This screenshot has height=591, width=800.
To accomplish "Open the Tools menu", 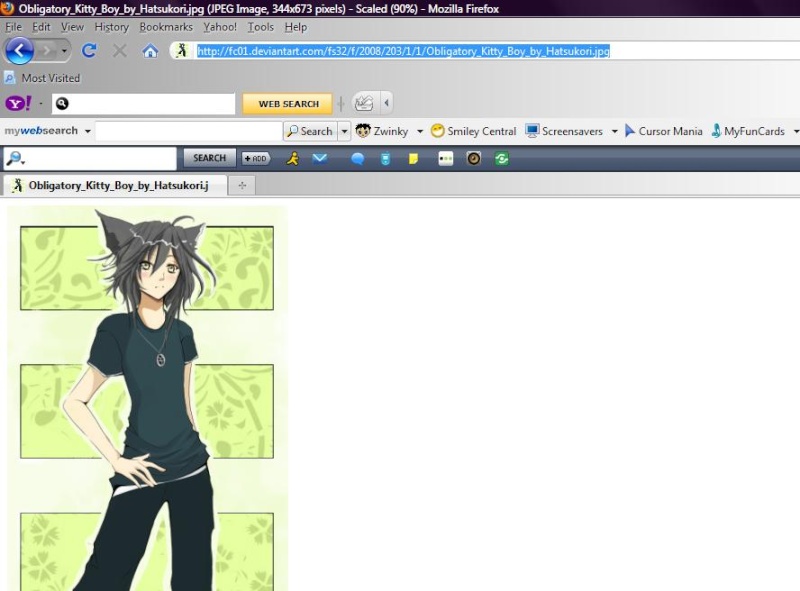I will [x=261, y=27].
